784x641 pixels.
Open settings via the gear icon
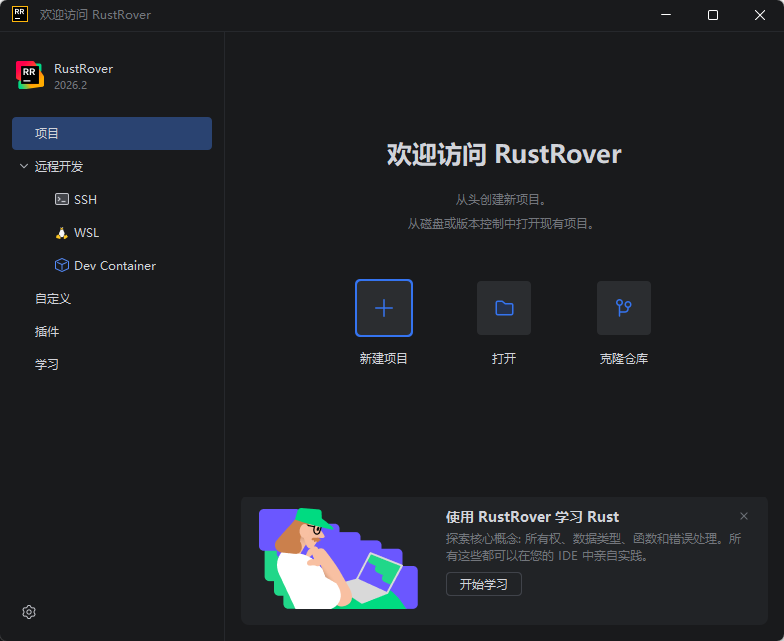coord(29,612)
